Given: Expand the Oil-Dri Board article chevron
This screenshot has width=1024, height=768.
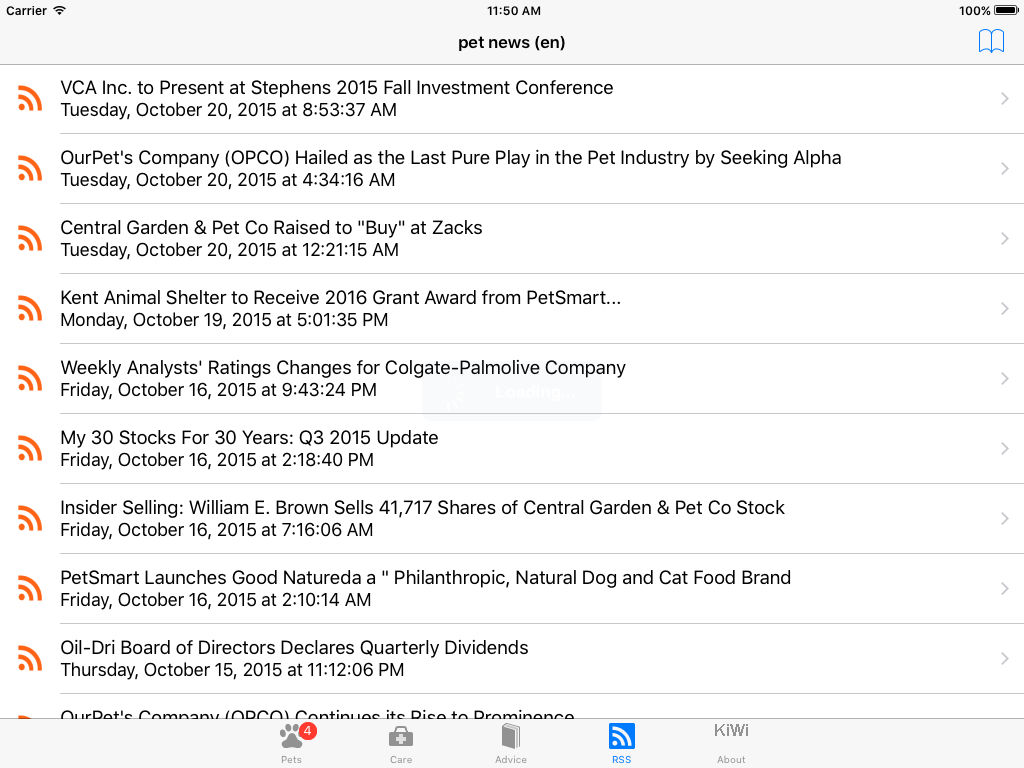Looking at the screenshot, I should click(1004, 658).
